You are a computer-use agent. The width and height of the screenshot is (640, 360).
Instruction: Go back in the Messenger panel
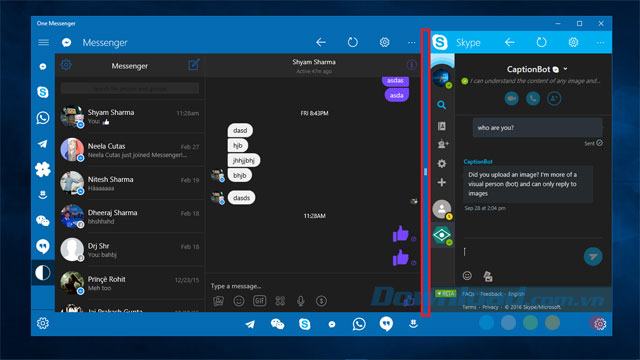pyautogui.click(x=321, y=42)
